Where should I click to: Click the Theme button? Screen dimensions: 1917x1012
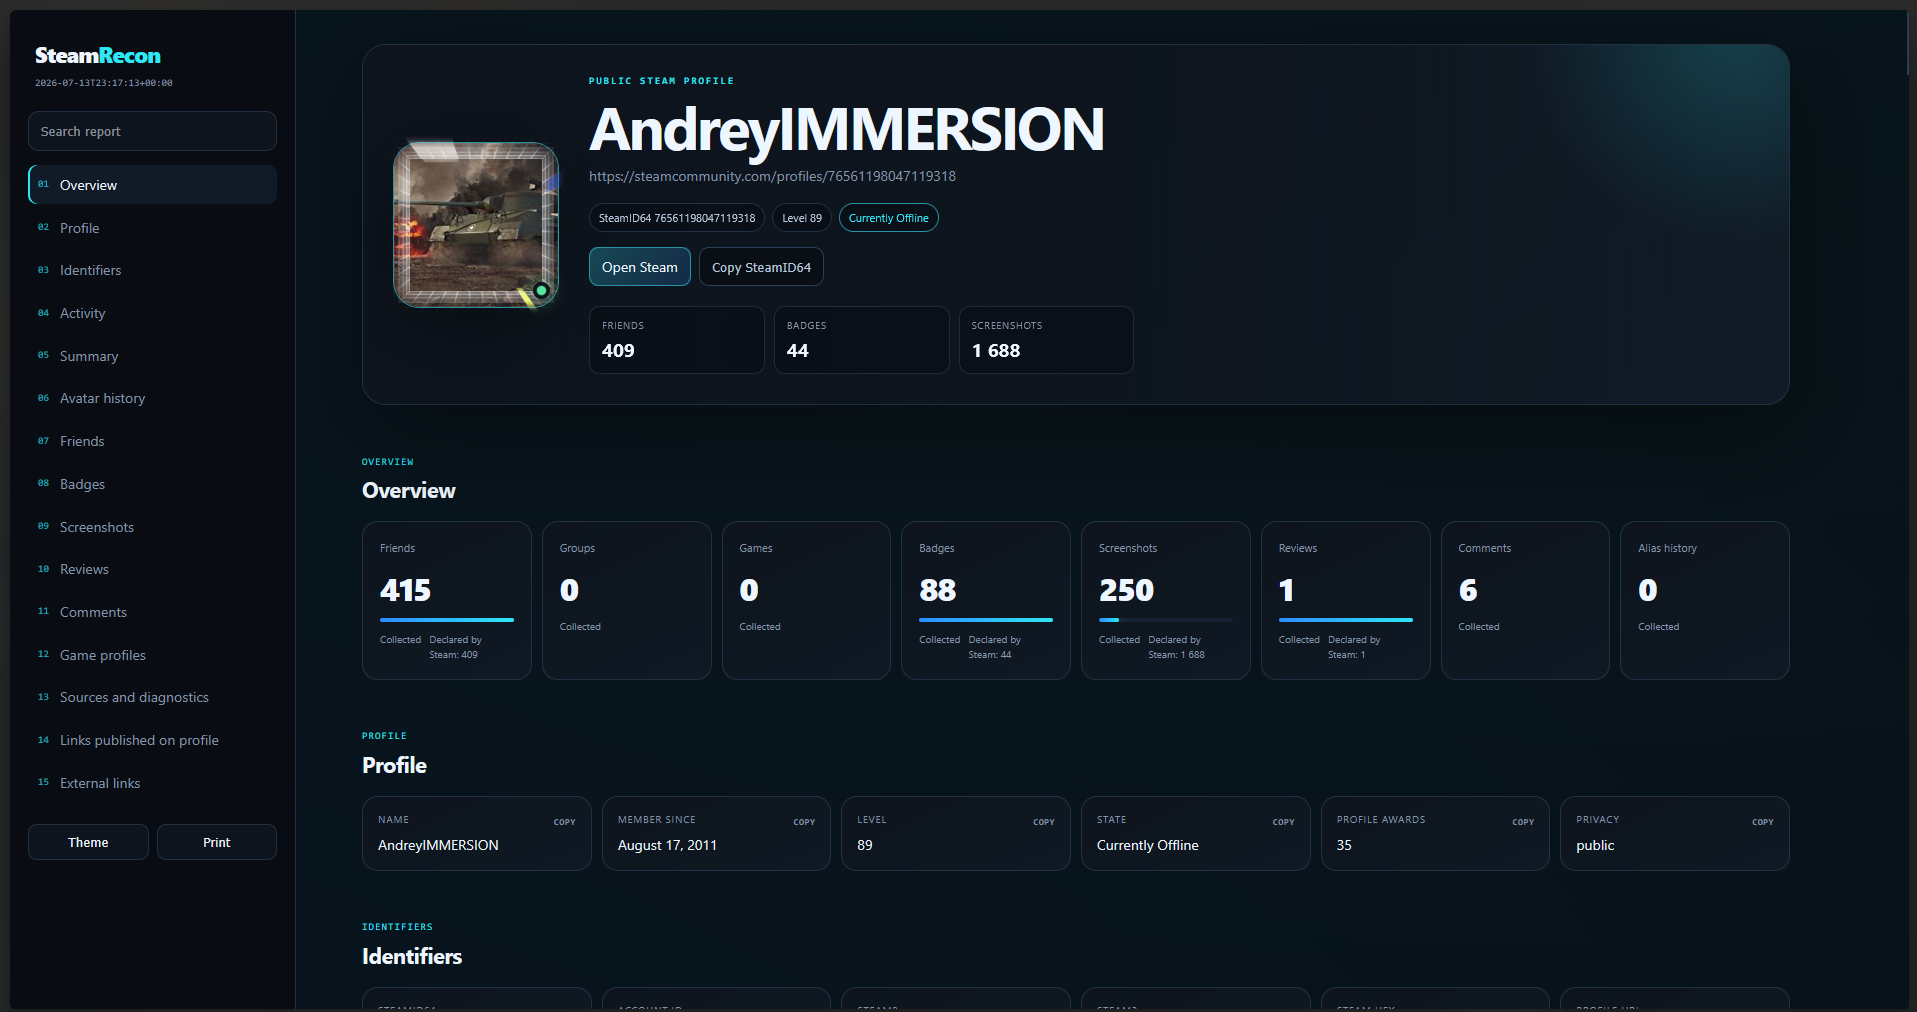tap(88, 842)
